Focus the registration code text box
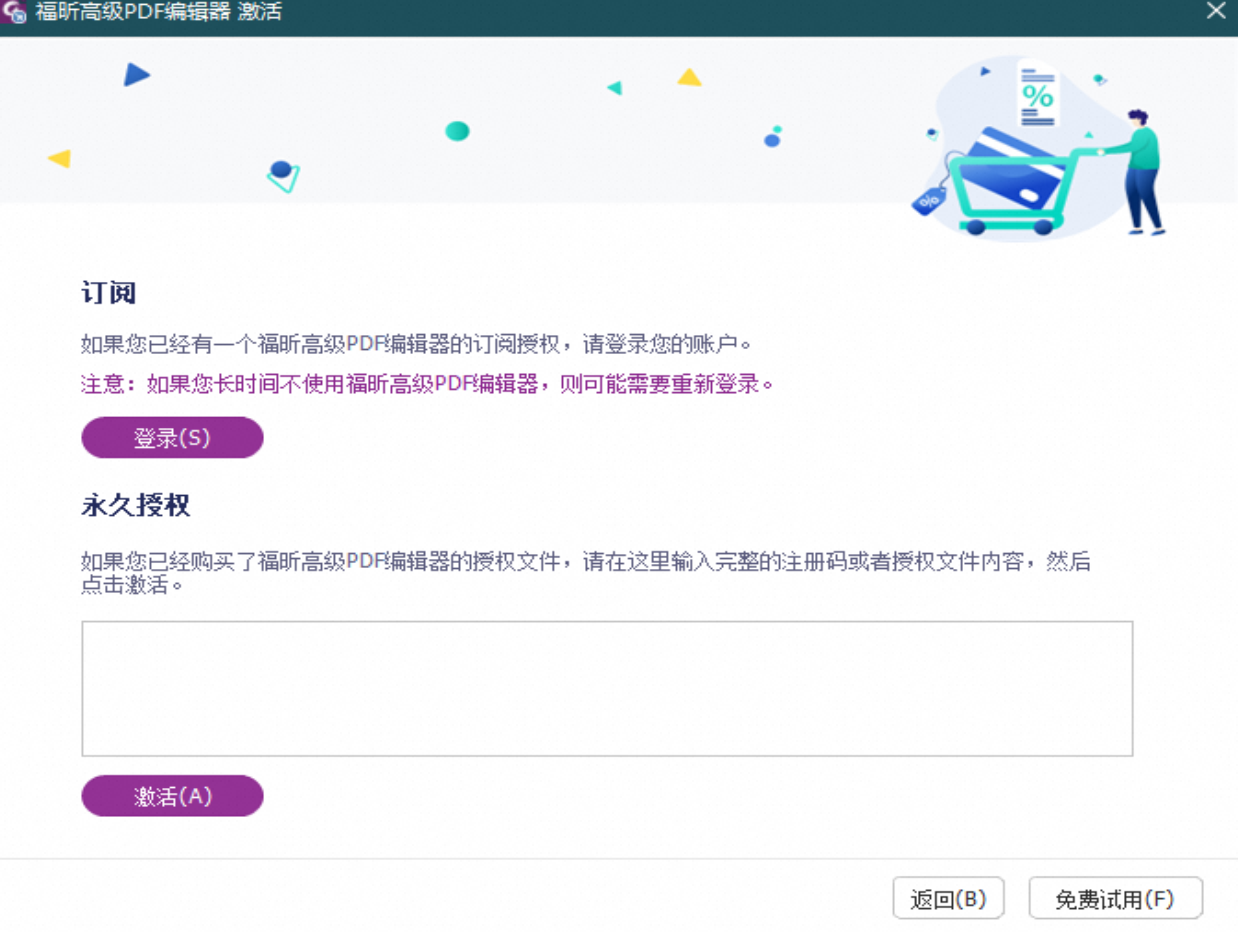 pyautogui.click(x=607, y=689)
